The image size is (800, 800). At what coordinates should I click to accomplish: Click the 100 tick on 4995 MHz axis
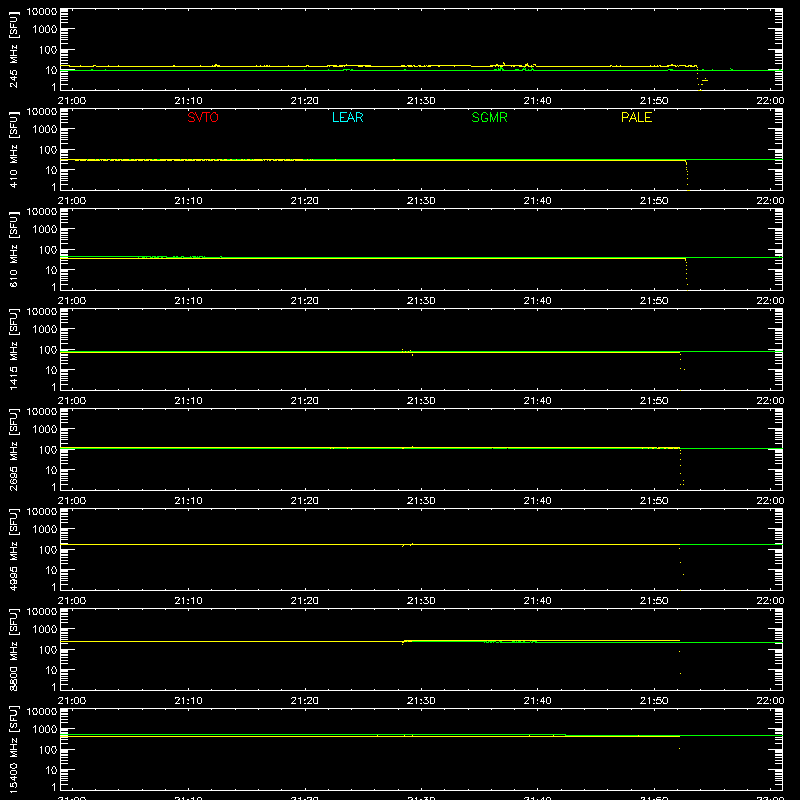(x=48, y=549)
